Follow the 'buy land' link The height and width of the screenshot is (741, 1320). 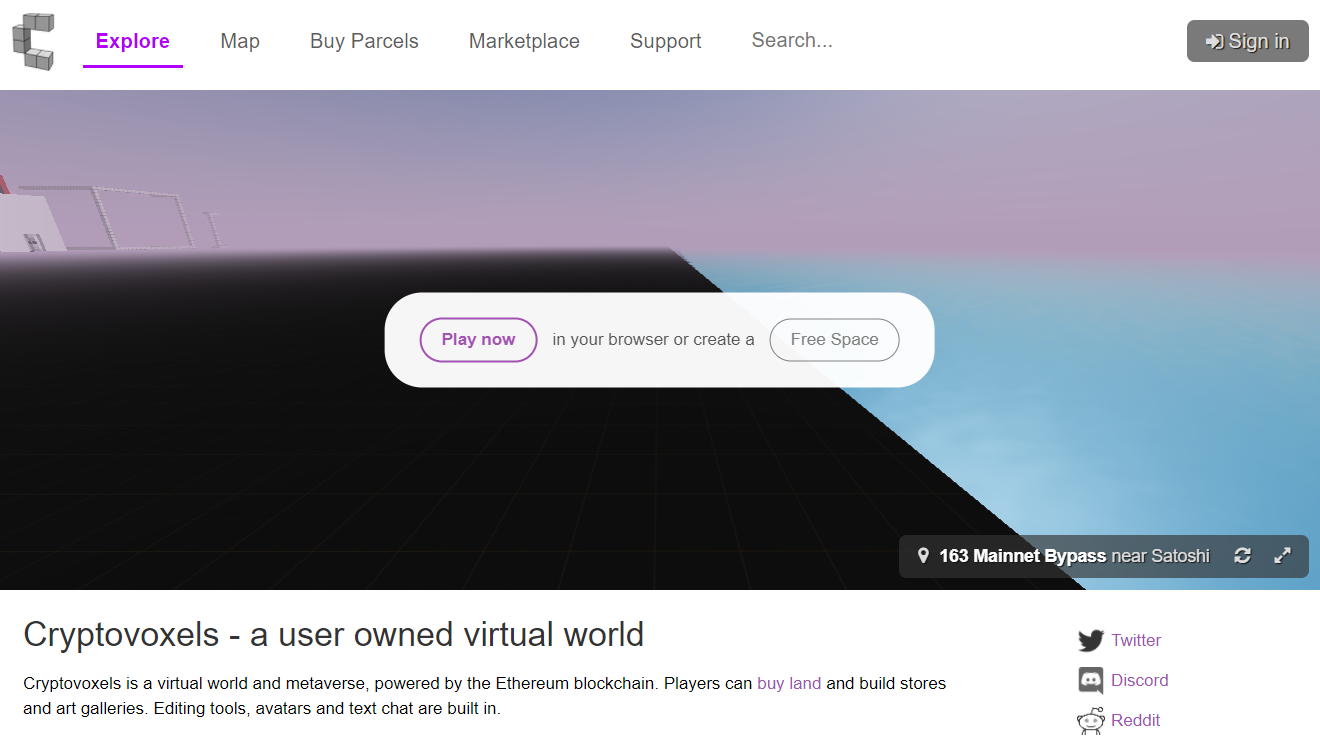(789, 684)
